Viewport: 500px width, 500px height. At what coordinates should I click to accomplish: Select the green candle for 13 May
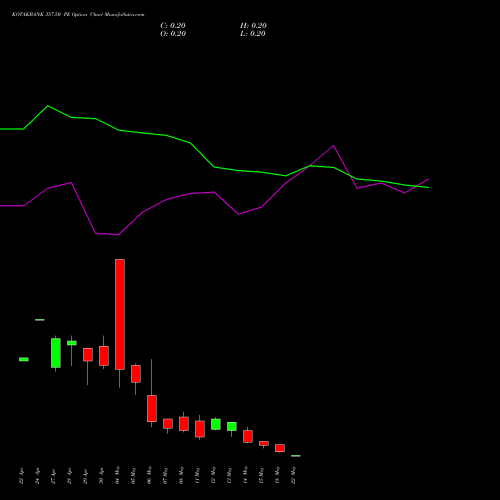pos(232,426)
